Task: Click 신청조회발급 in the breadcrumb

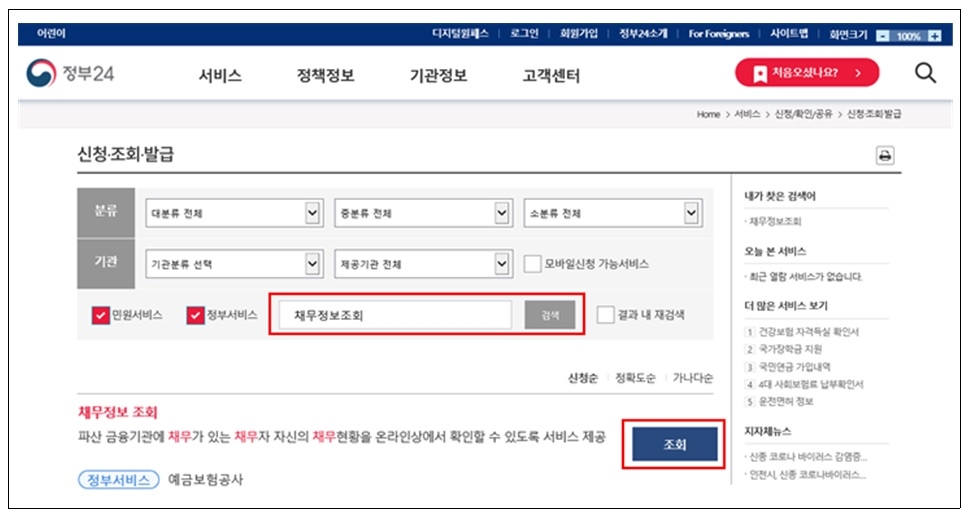Action: 874,114
